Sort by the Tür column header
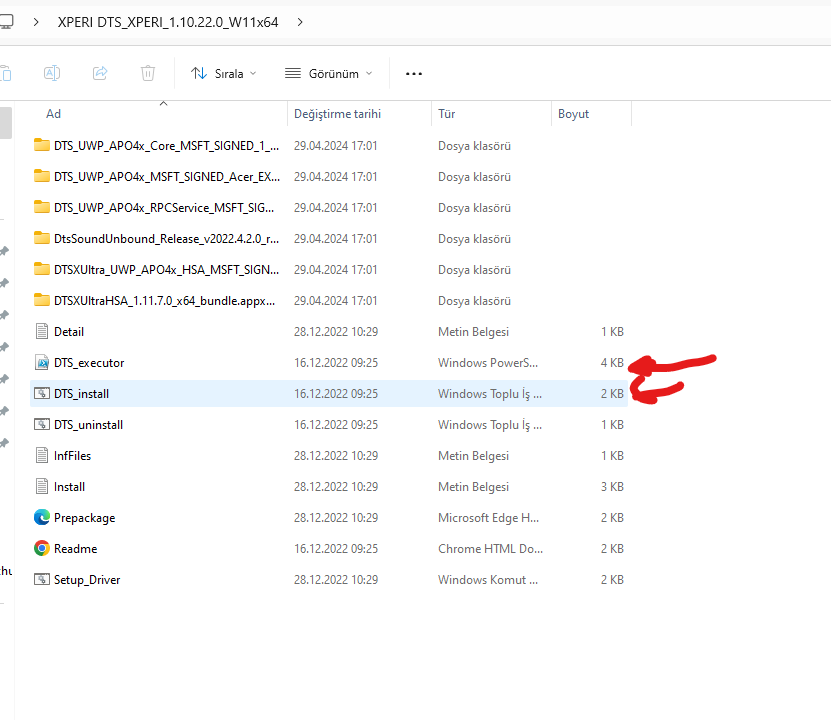 (x=446, y=114)
